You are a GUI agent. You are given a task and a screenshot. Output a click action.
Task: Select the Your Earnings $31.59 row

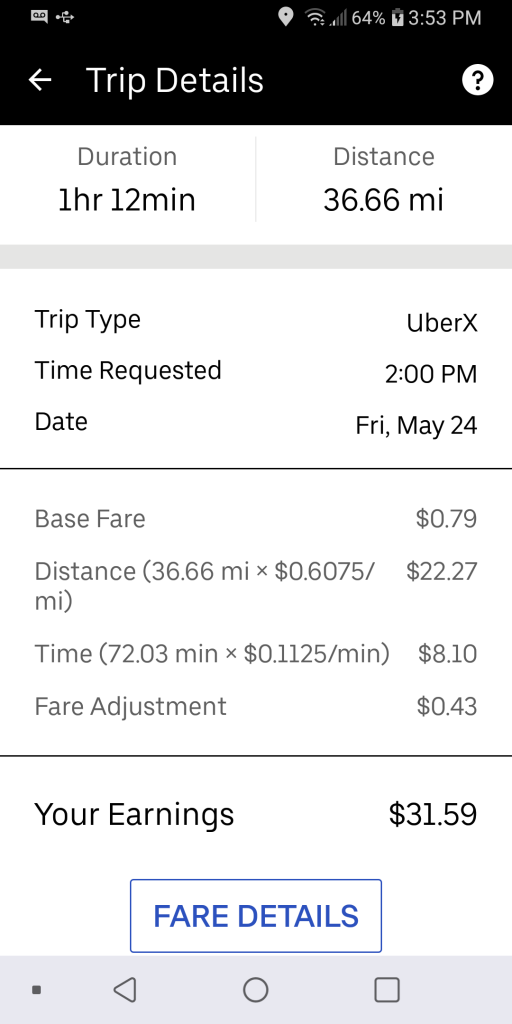[x=256, y=814]
